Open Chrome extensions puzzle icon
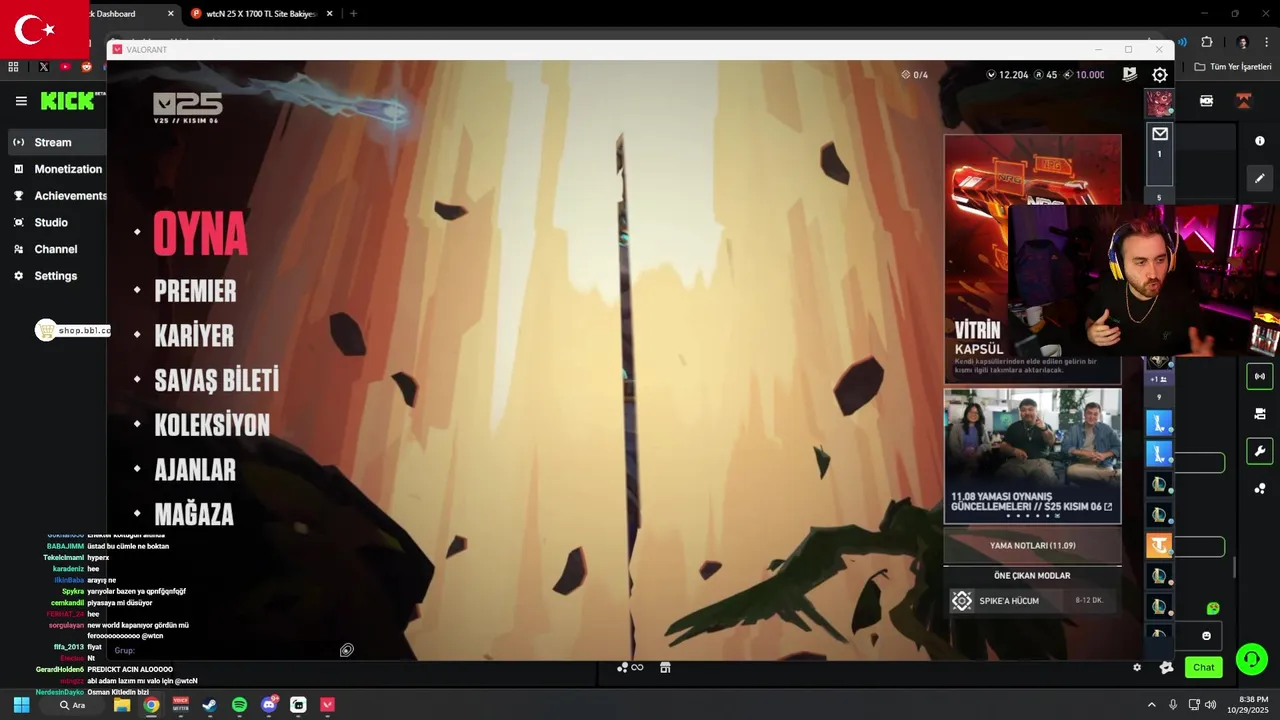The height and width of the screenshot is (720, 1280). (x=1206, y=42)
